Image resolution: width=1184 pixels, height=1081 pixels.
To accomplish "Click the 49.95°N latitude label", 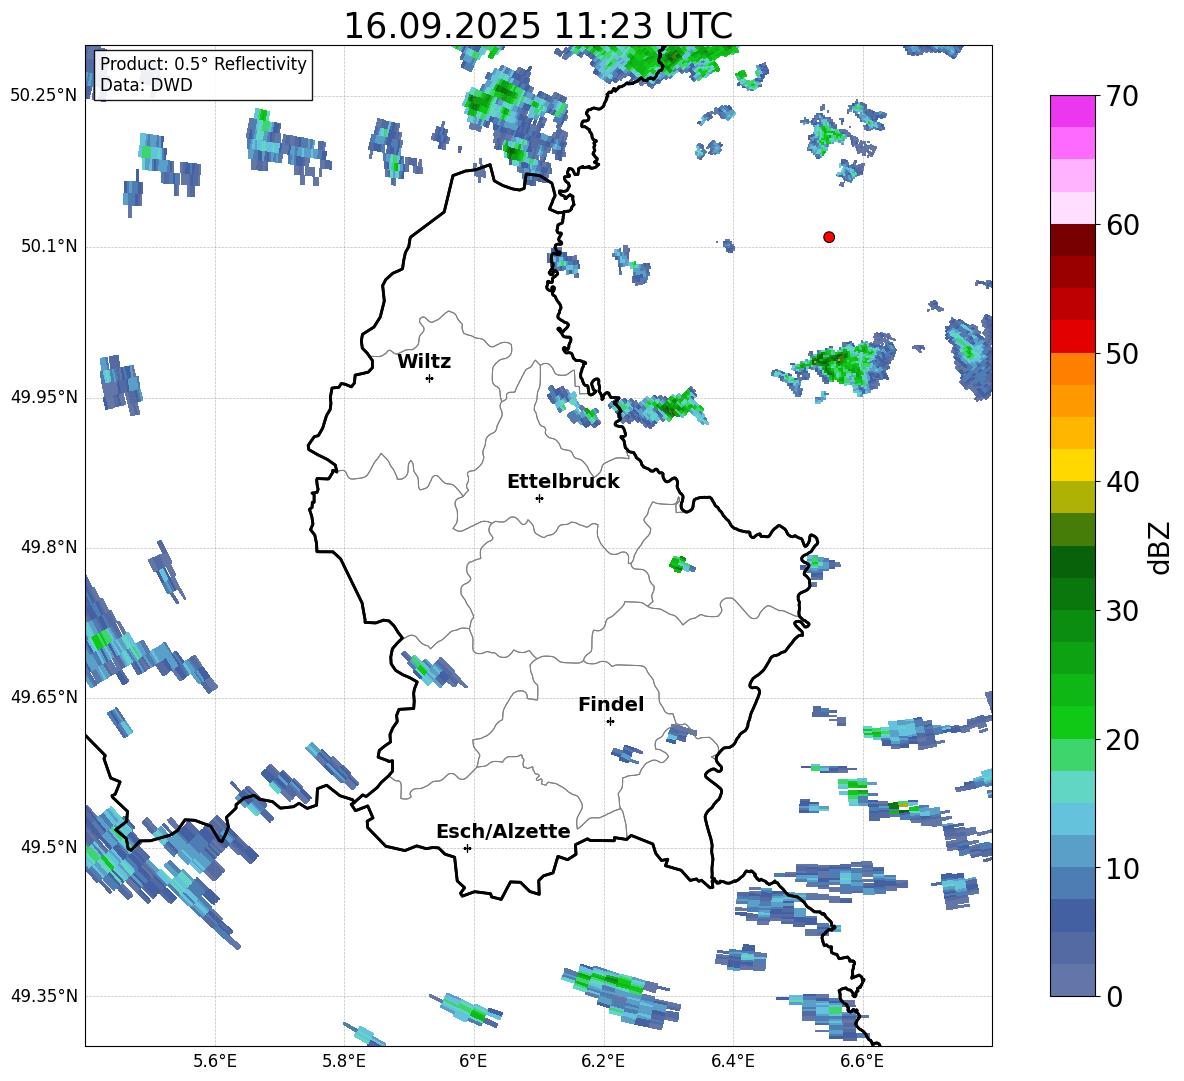I will pyautogui.click(x=44, y=398).
